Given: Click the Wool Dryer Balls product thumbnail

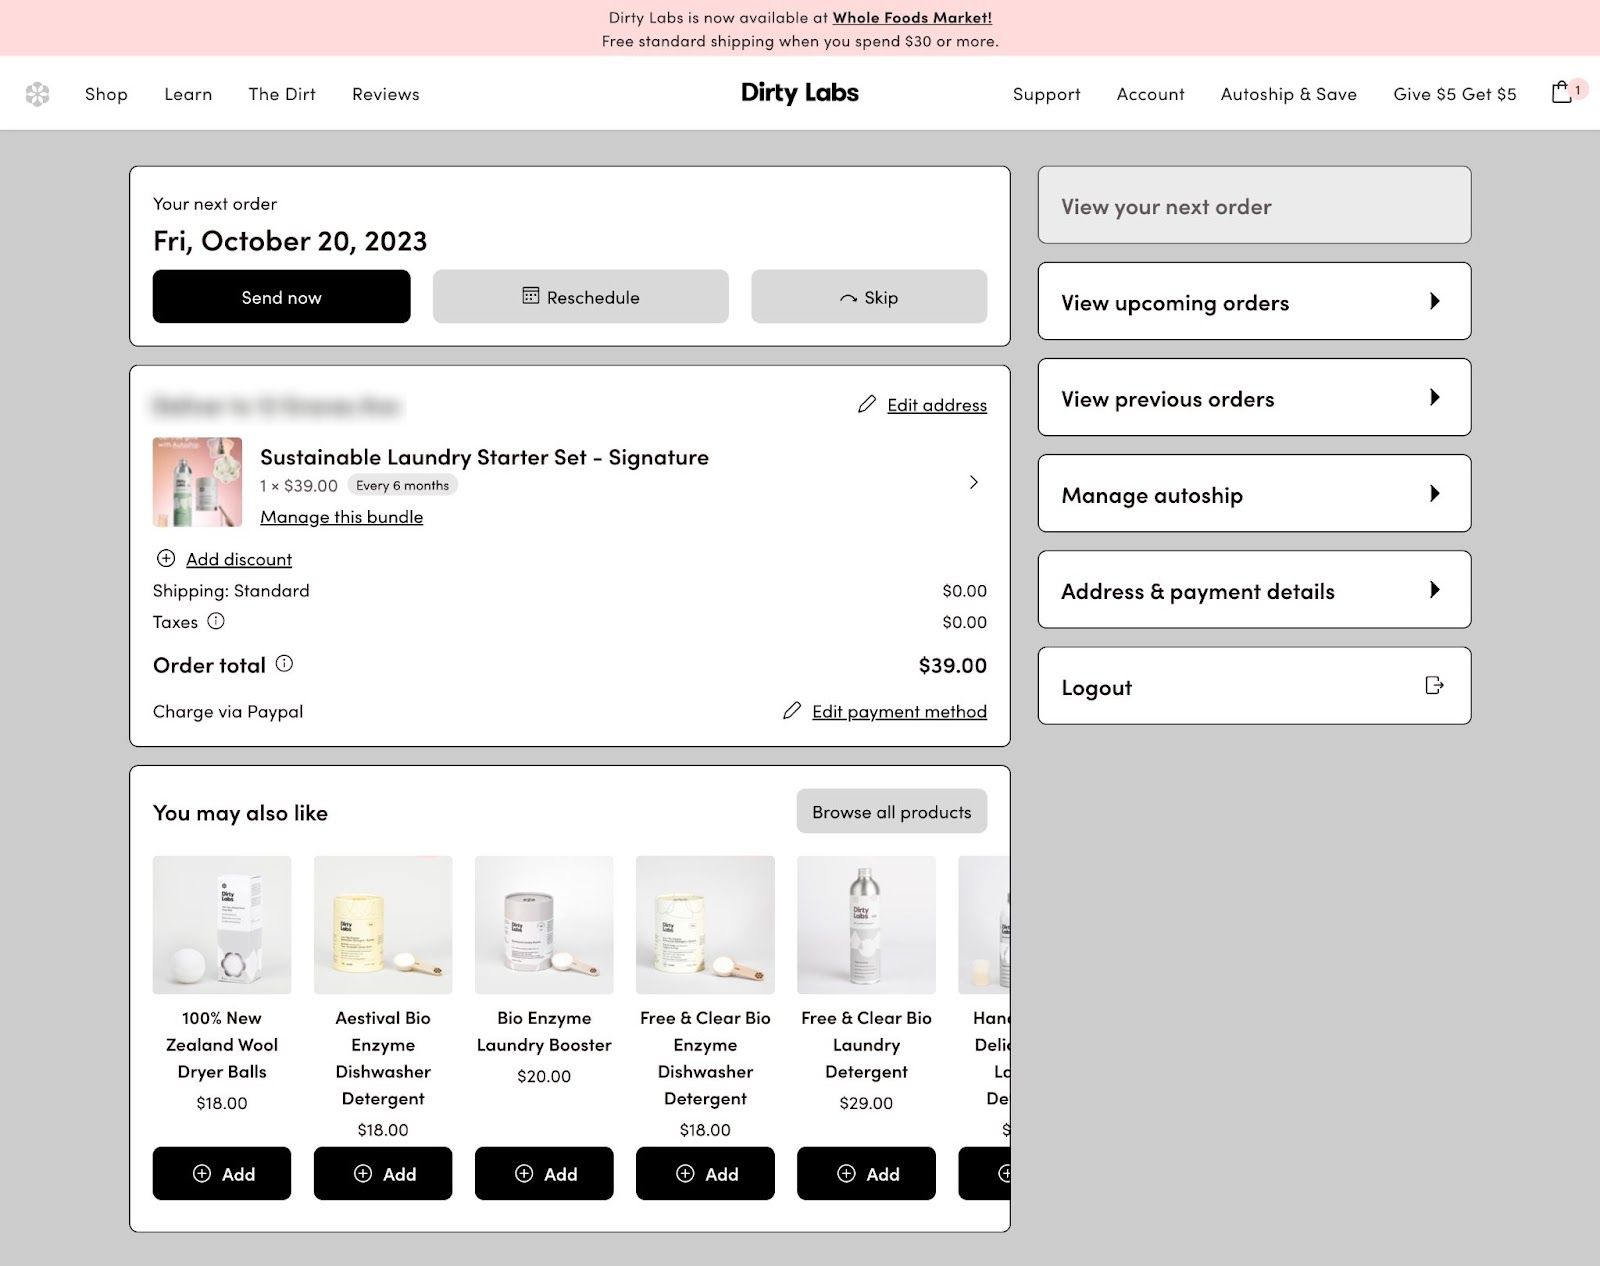Looking at the screenshot, I should pyautogui.click(x=221, y=924).
